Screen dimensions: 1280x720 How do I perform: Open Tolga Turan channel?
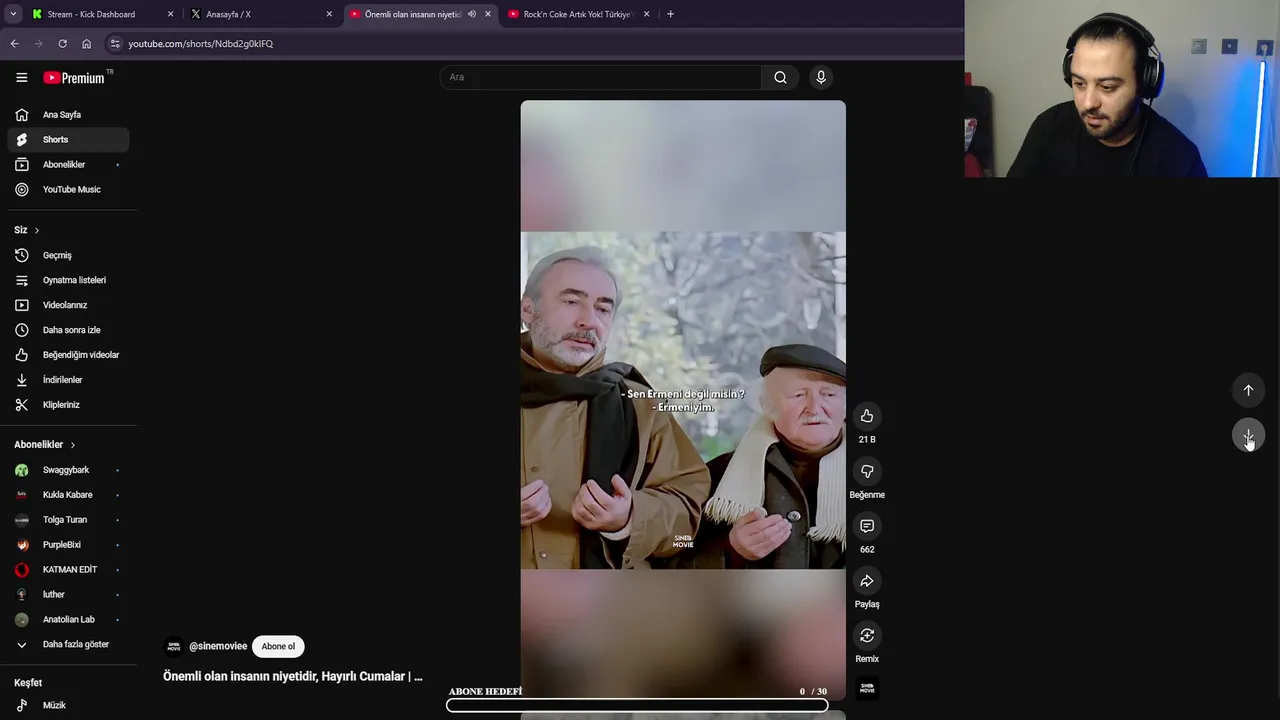coord(68,520)
